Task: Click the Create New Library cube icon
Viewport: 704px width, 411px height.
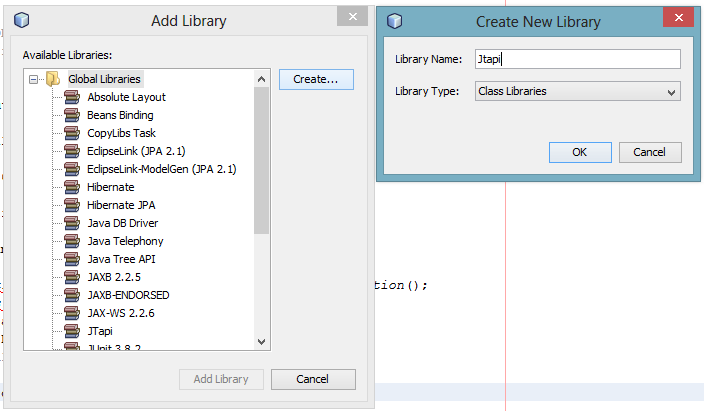Action: point(395,21)
